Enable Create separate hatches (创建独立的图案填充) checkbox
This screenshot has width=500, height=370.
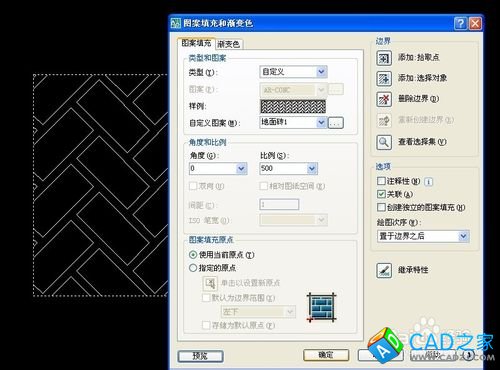point(381,207)
